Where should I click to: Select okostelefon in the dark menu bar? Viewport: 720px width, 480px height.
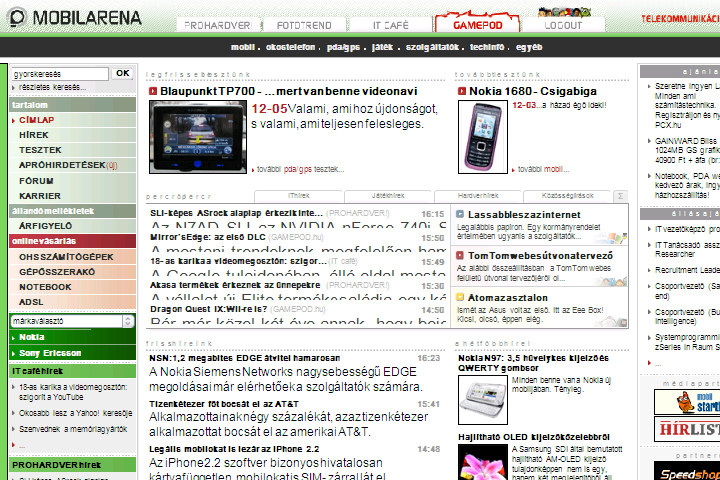[291, 47]
